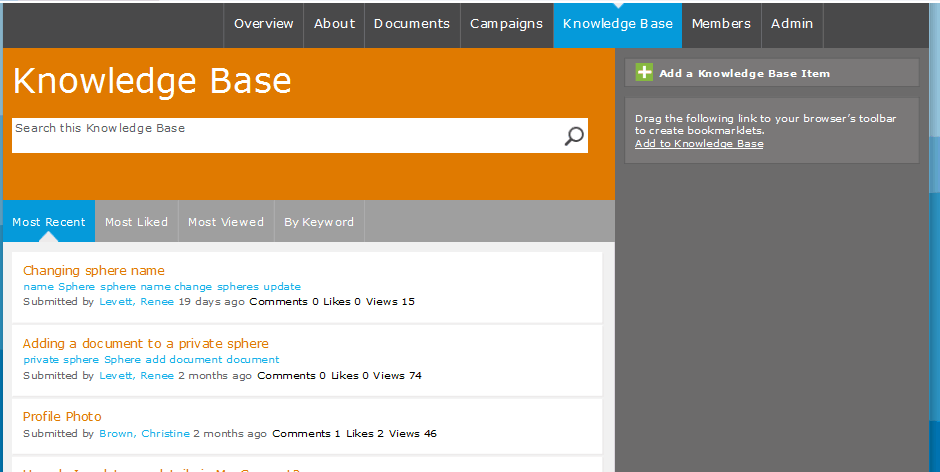Switch to By Keyword tab
Screen dimensions: 940x472
coord(319,221)
